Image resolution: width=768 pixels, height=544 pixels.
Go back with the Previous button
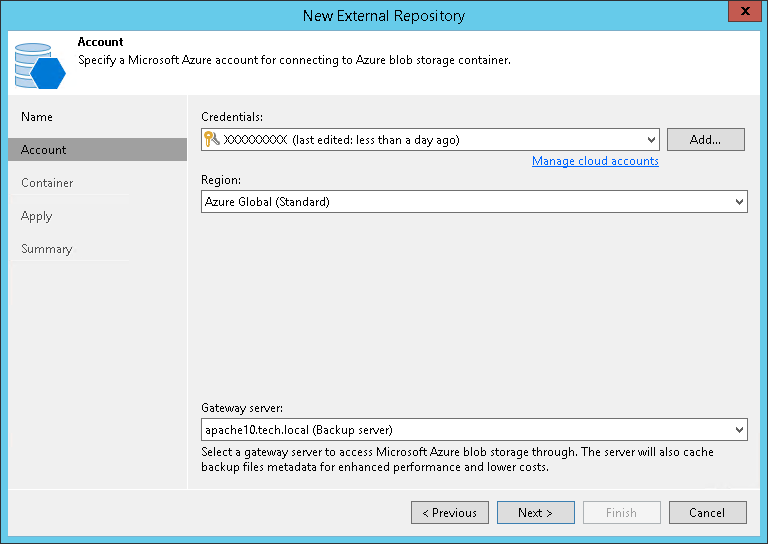tap(450, 513)
